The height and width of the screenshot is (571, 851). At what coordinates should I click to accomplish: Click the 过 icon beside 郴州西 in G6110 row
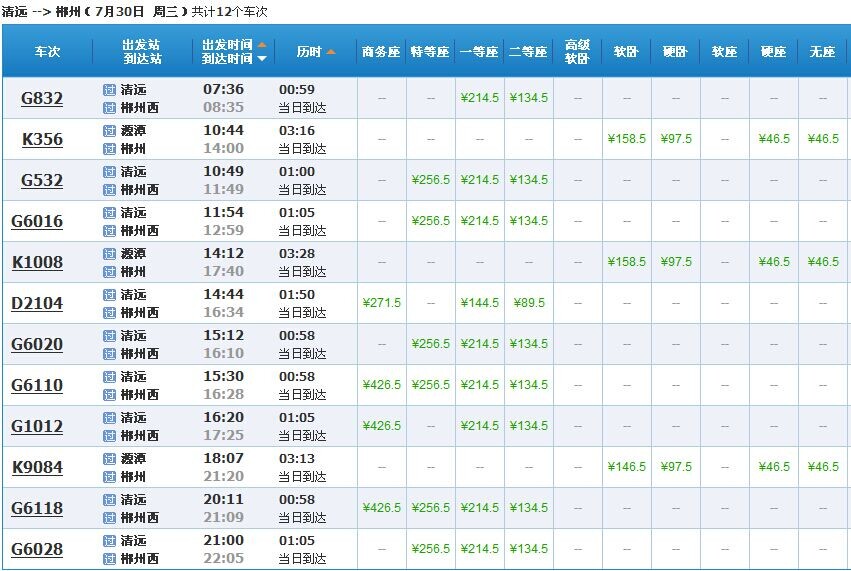(109, 394)
